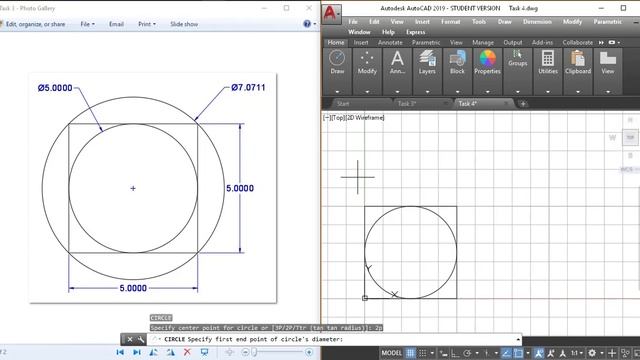Click the new drawing tab plus icon
The image size is (640, 360).
click(523, 104)
